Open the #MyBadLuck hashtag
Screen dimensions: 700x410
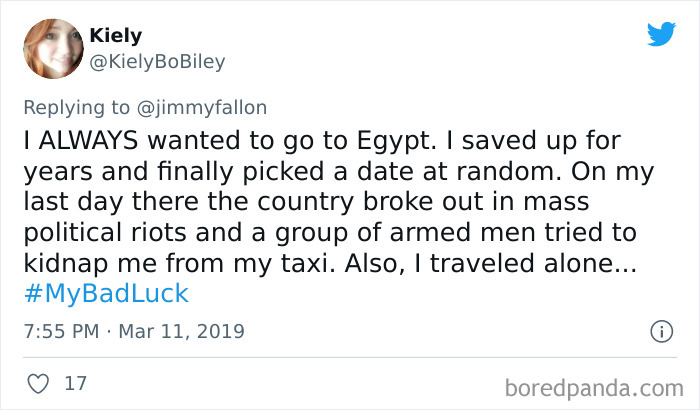tap(105, 294)
